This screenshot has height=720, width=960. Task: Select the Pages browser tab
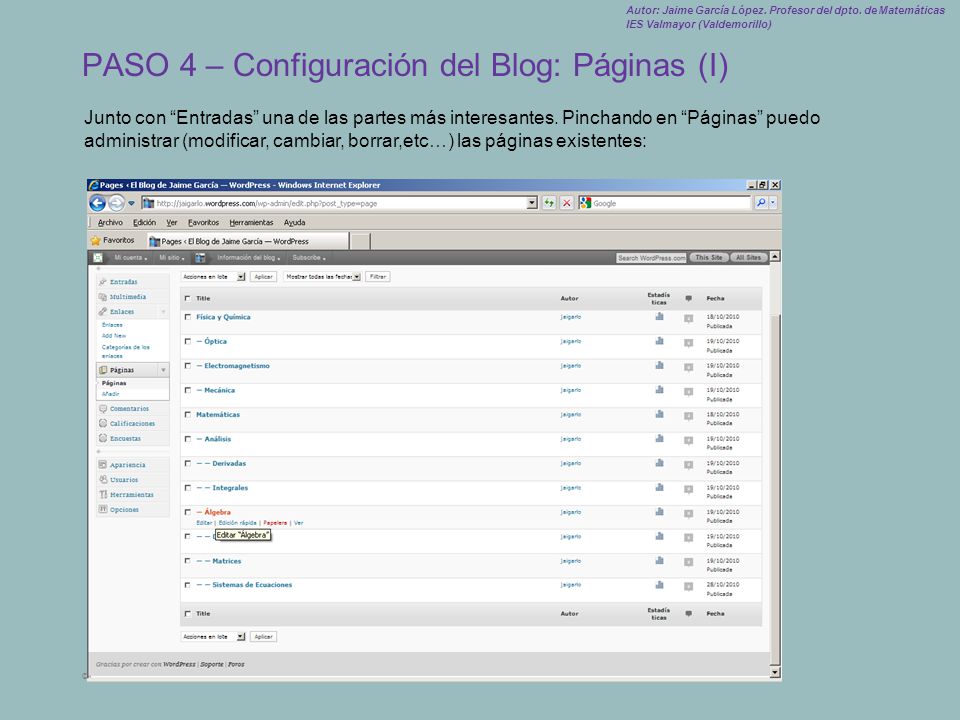[249, 241]
